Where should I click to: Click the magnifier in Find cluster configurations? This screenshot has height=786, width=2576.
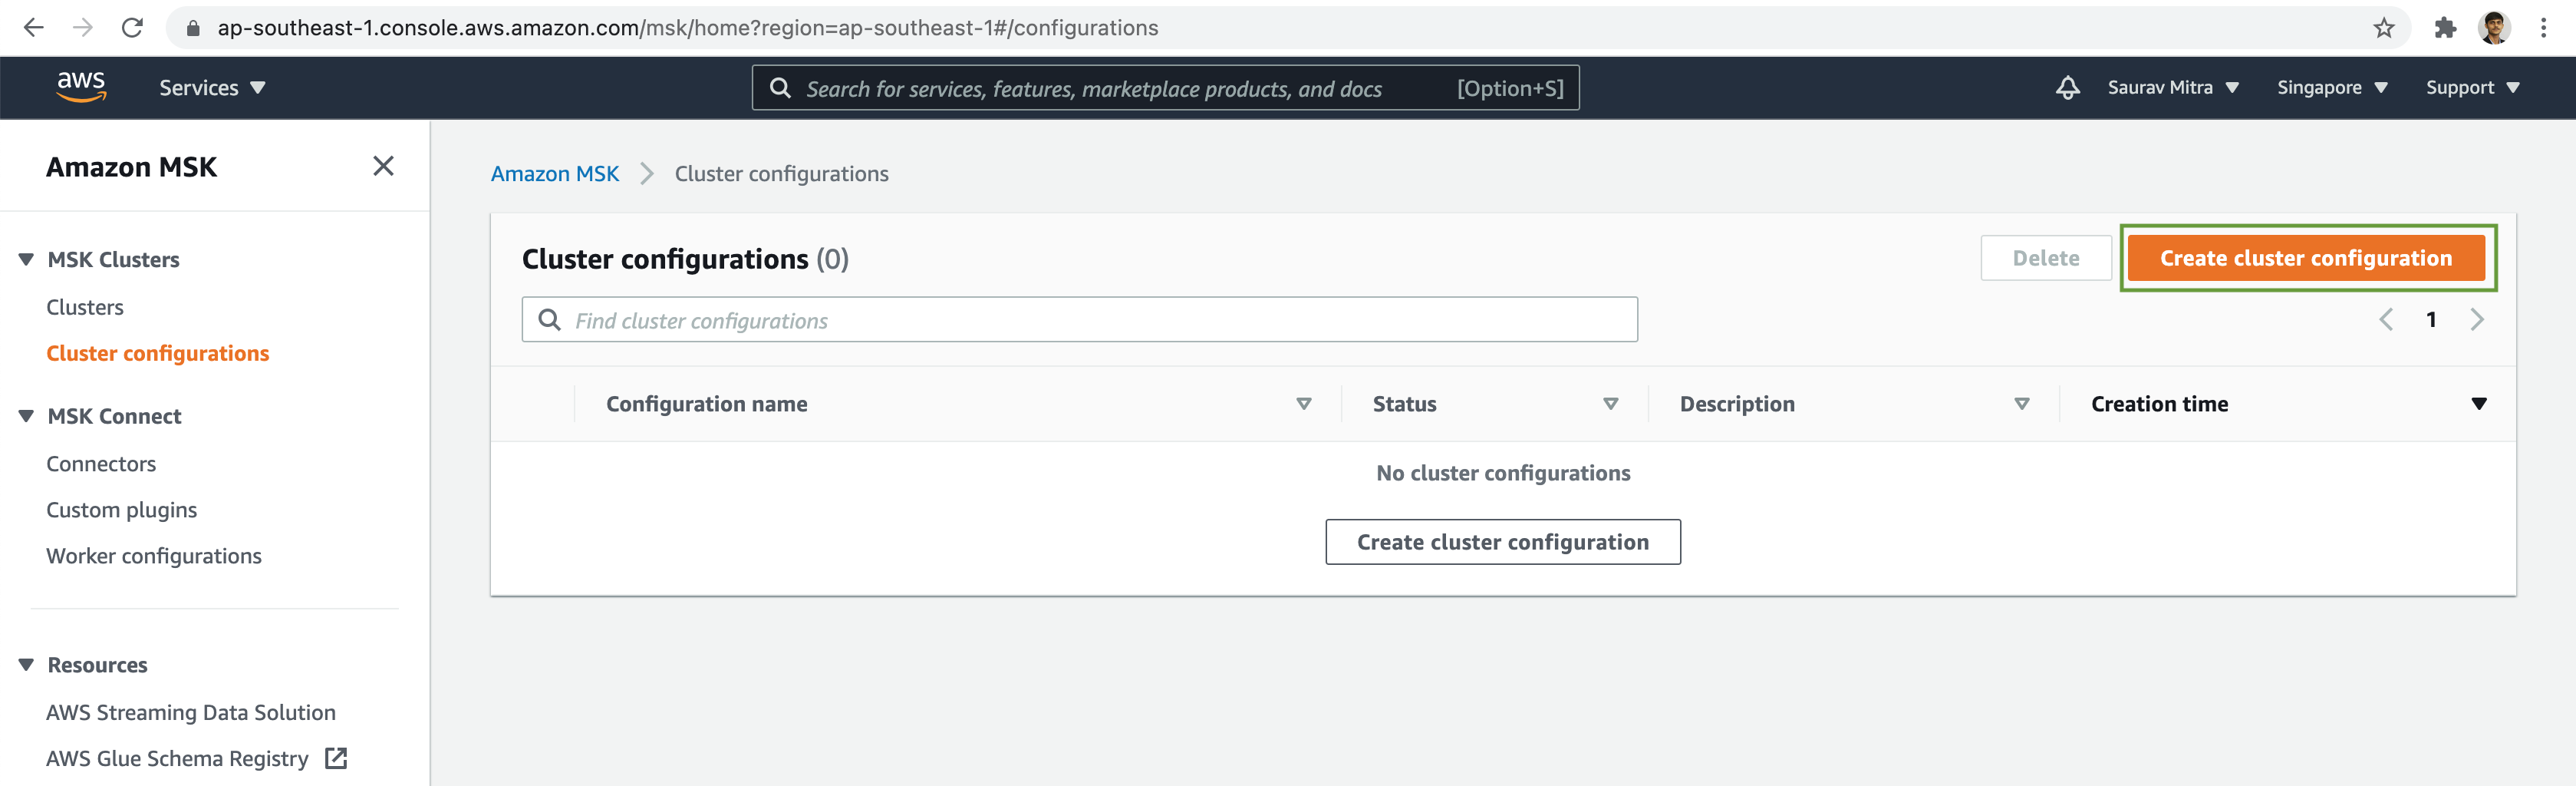pos(549,320)
